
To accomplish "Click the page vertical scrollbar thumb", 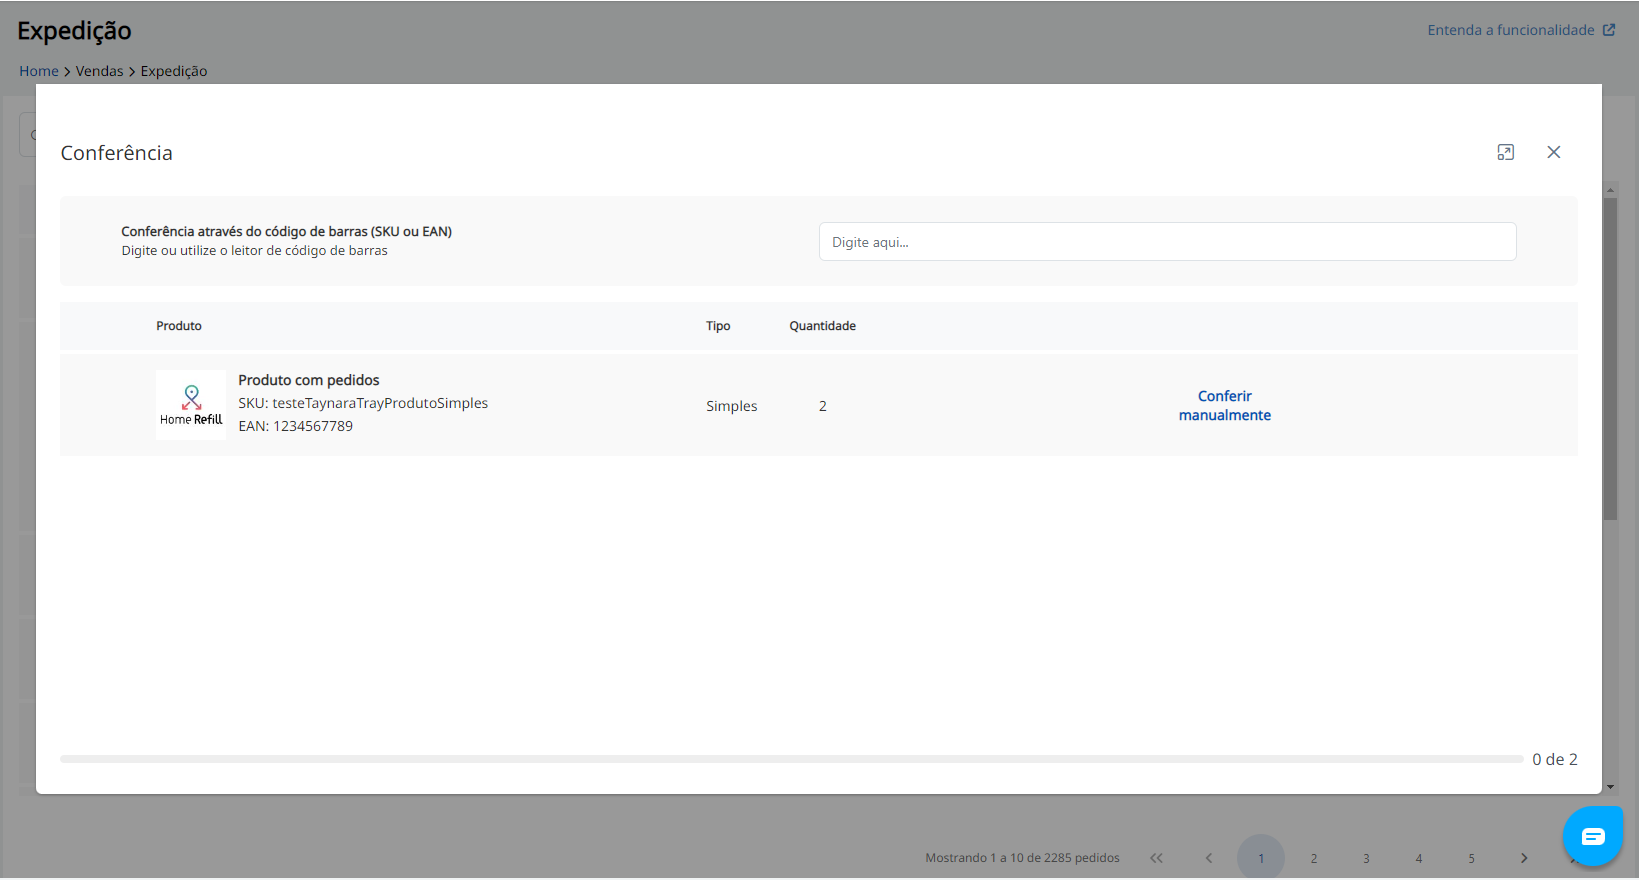I will click(x=1610, y=358).
